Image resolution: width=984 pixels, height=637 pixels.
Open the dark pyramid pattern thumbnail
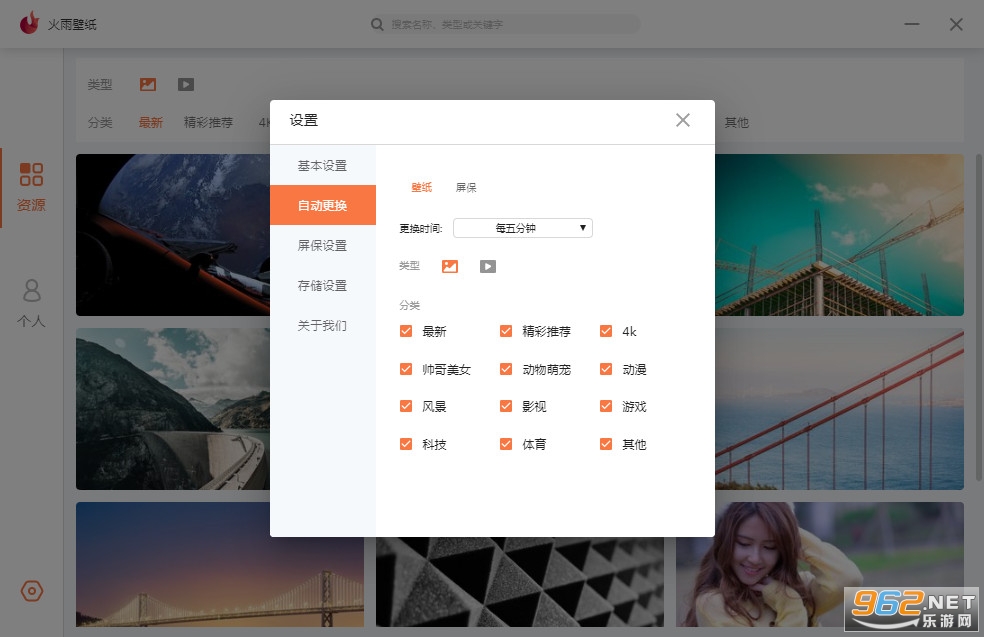click(x=520, y=582)
